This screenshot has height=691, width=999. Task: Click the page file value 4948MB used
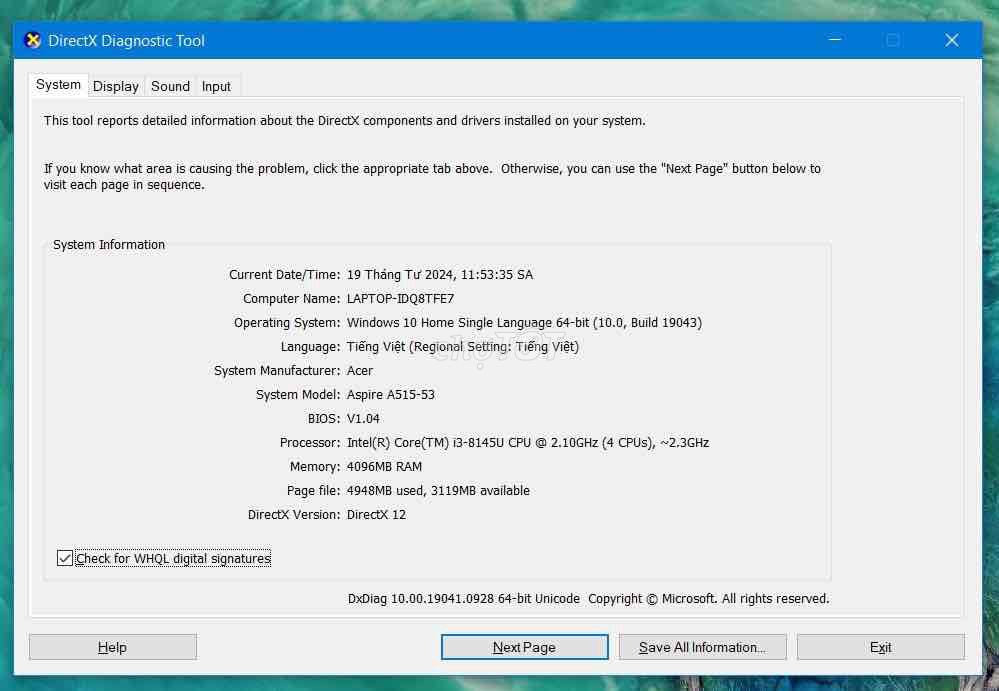(438, 491)
